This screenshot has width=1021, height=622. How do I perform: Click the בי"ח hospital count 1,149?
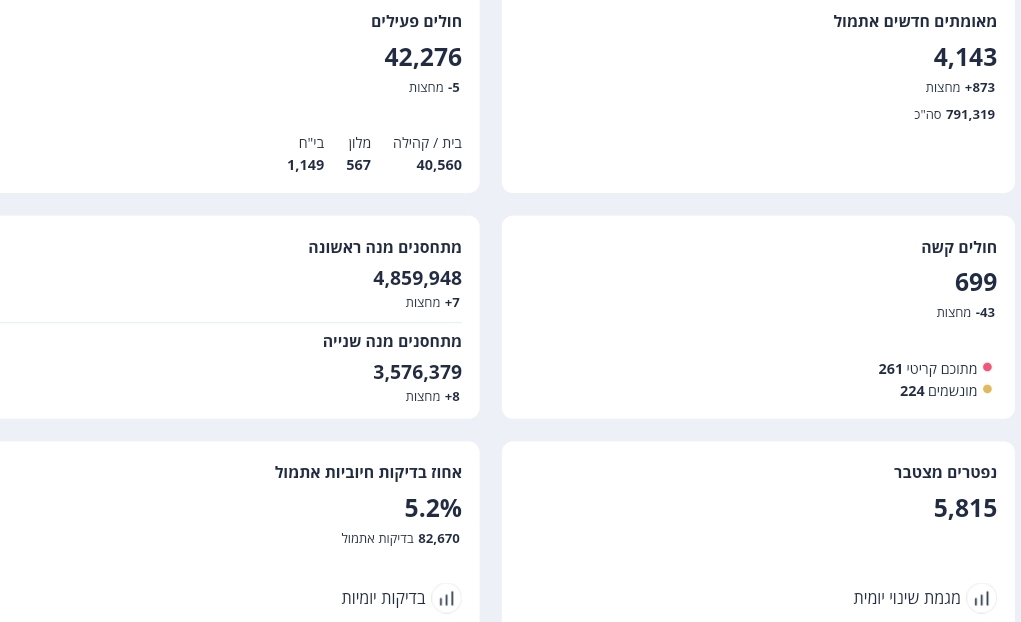click(x=305, y=165)
